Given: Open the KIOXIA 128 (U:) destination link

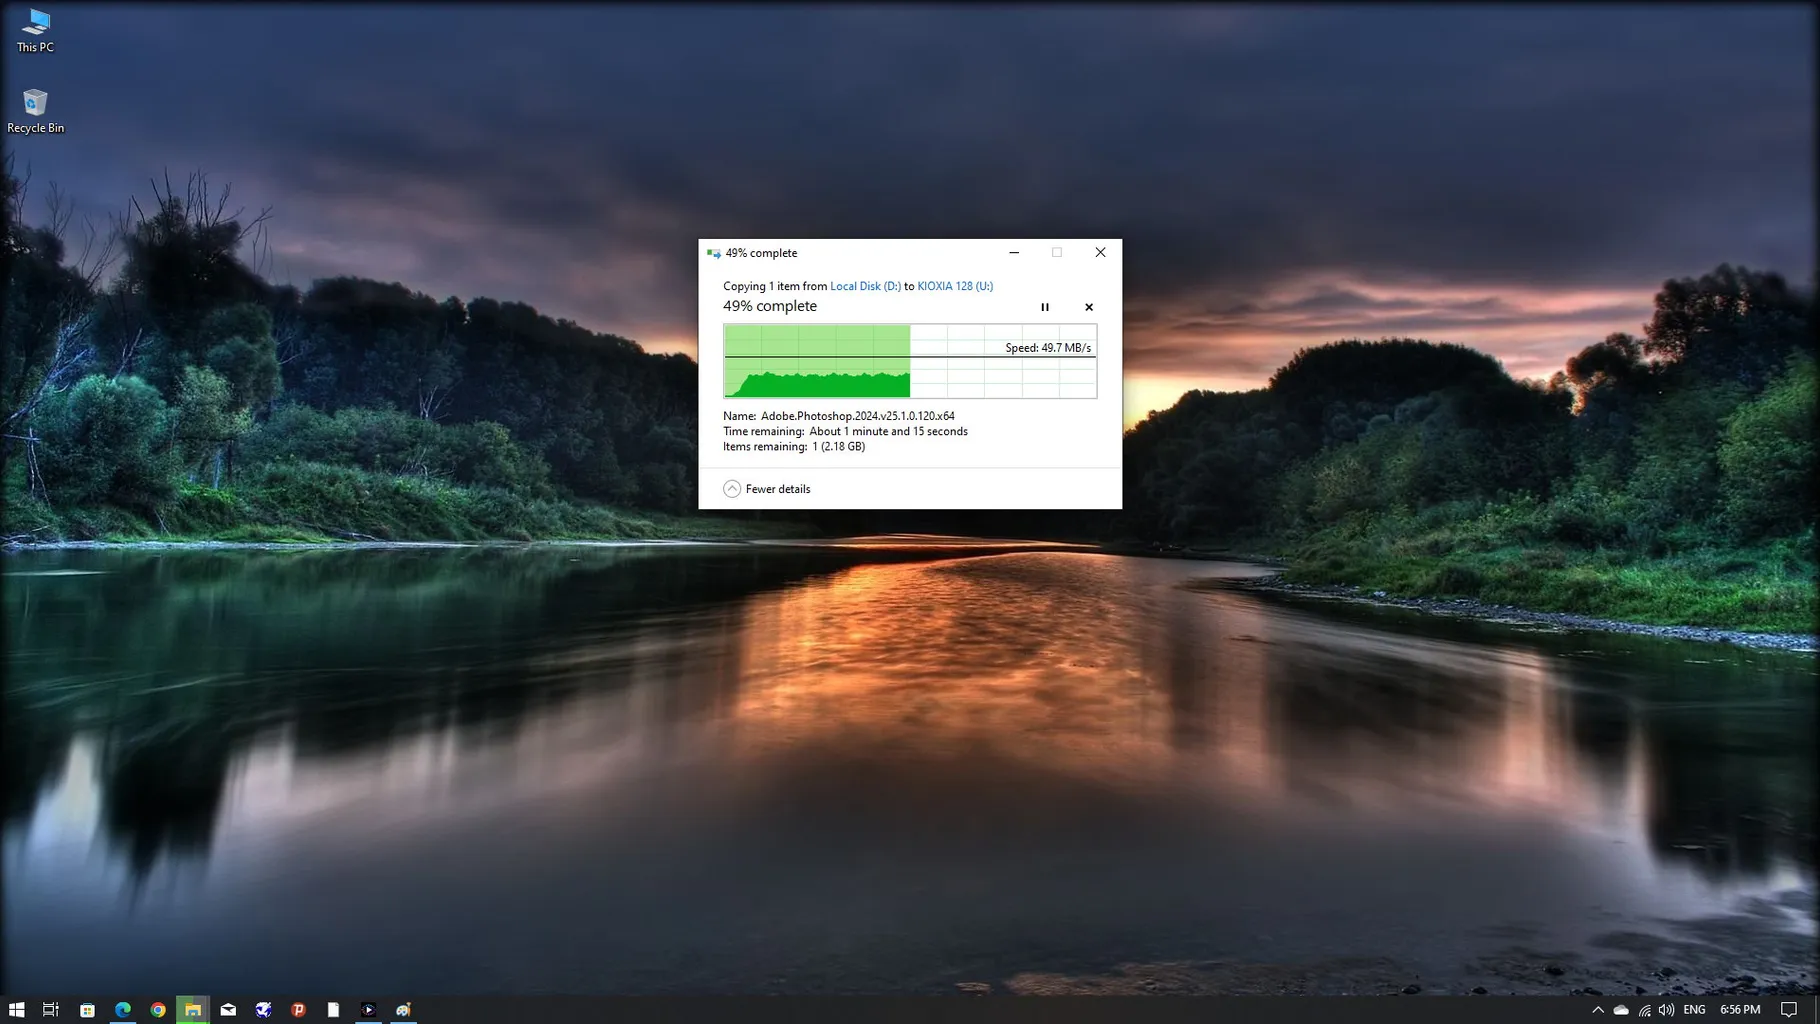Looking at the screenshot, I should [955, 286].
